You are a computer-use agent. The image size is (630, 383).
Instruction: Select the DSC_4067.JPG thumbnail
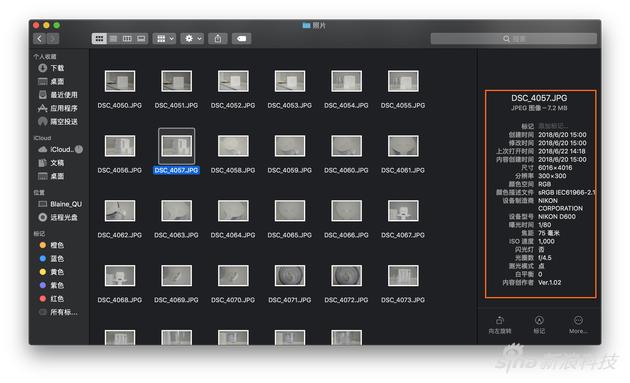403,211
